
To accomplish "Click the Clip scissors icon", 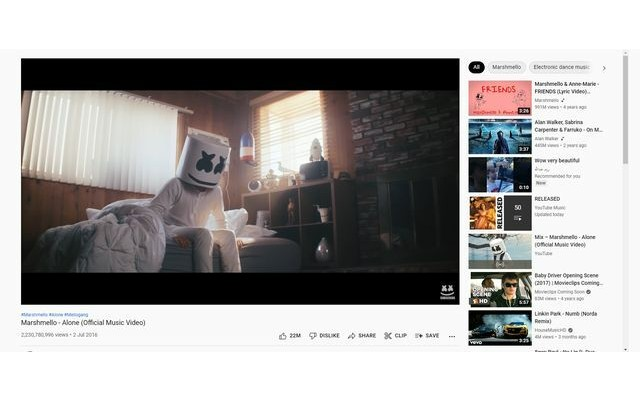I will [x=388, y=336].
